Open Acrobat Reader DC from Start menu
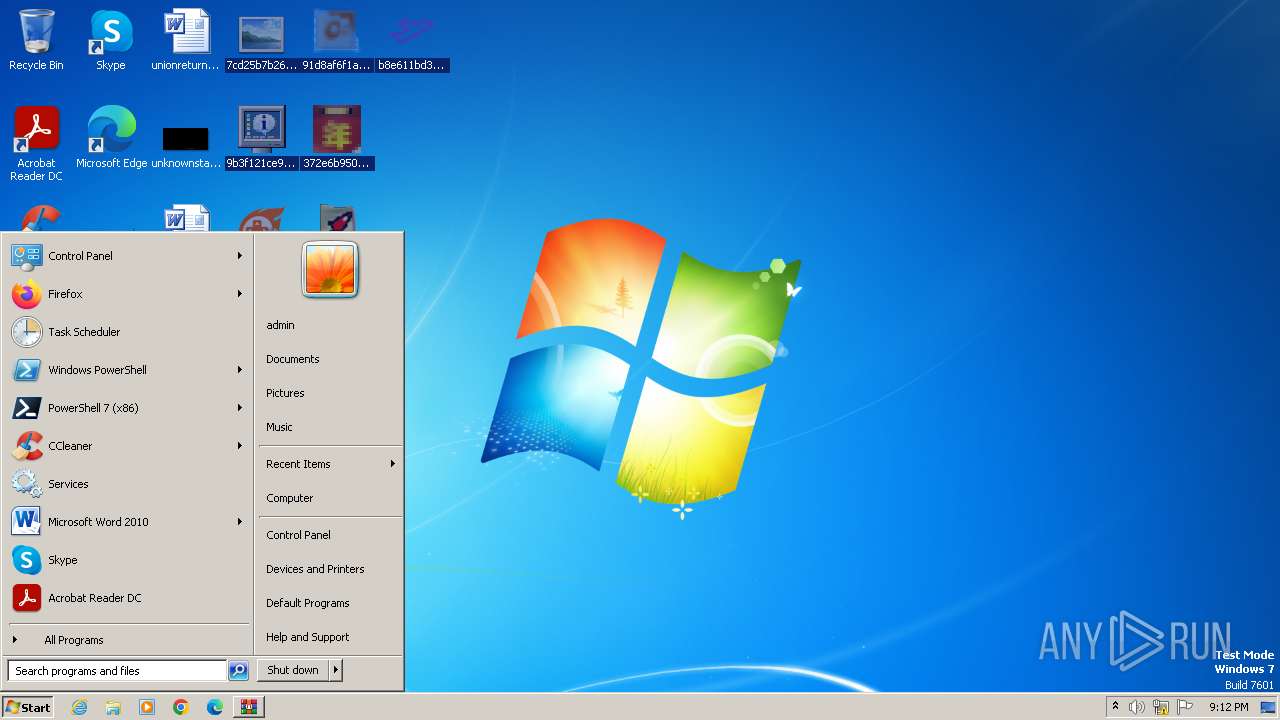Image resolution: width=1280 pixels, height=720 pixels. tap(128, 598)
